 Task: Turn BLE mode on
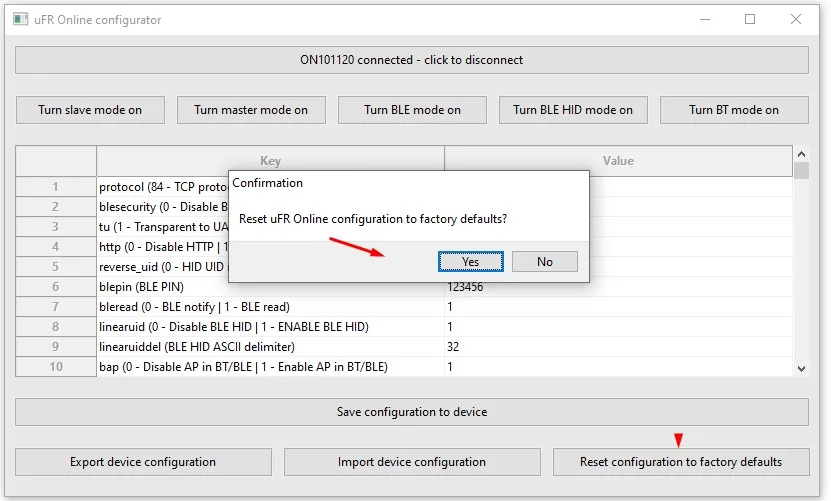click(412, 110)
